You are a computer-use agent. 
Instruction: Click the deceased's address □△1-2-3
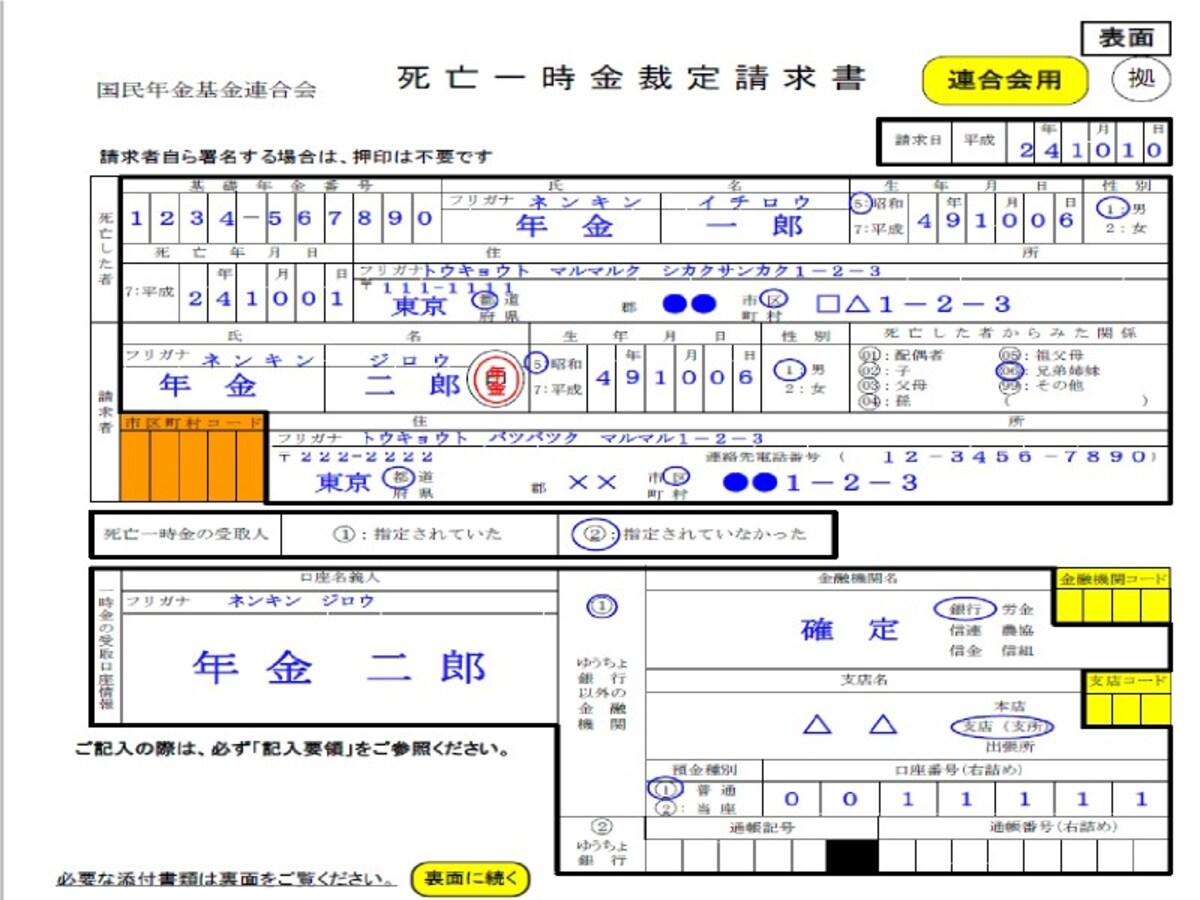914,303
